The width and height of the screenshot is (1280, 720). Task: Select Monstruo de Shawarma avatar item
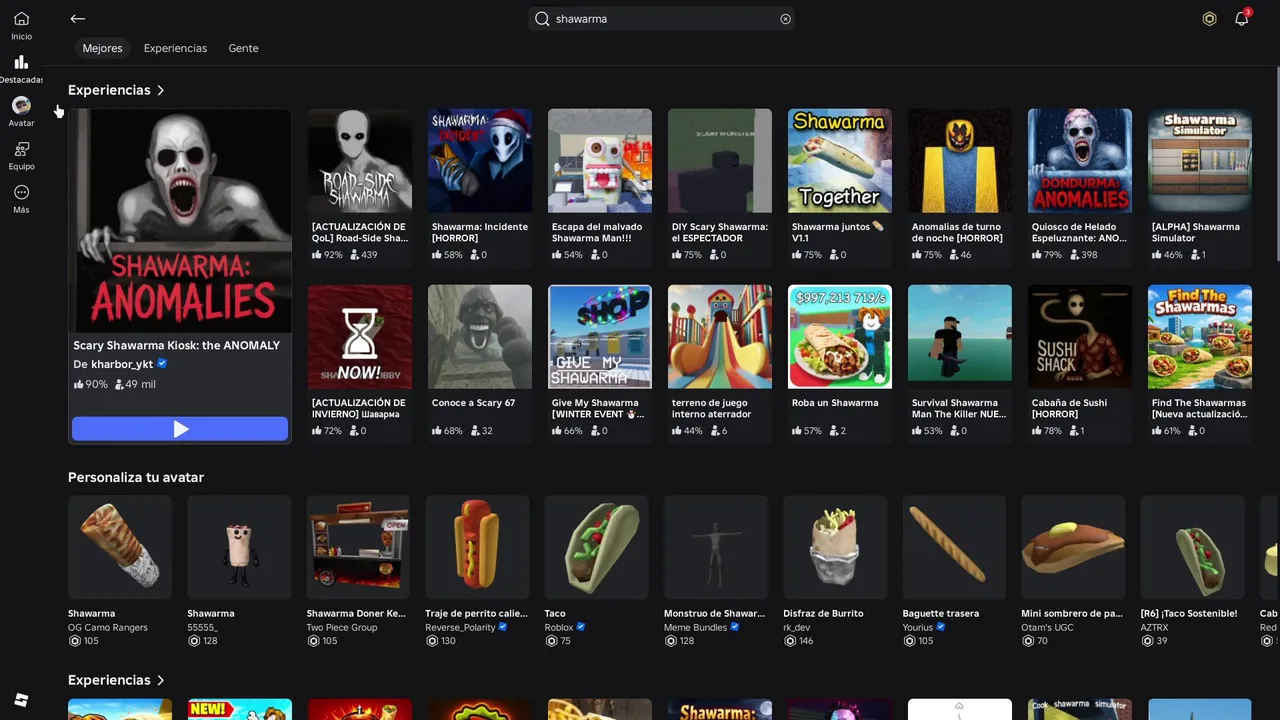tap(716, 547)
